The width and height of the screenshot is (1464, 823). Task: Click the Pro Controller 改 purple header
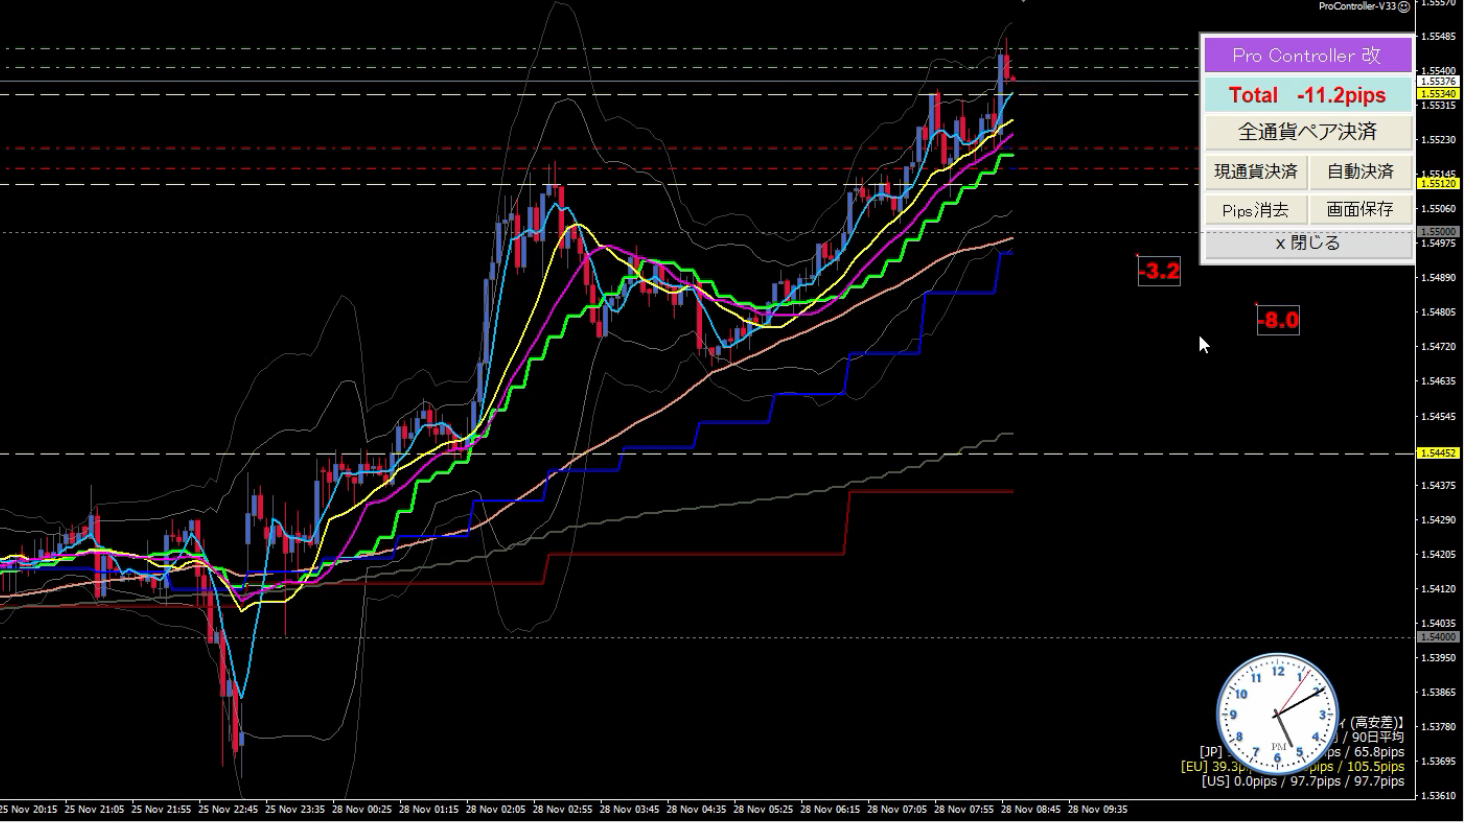1307,55
